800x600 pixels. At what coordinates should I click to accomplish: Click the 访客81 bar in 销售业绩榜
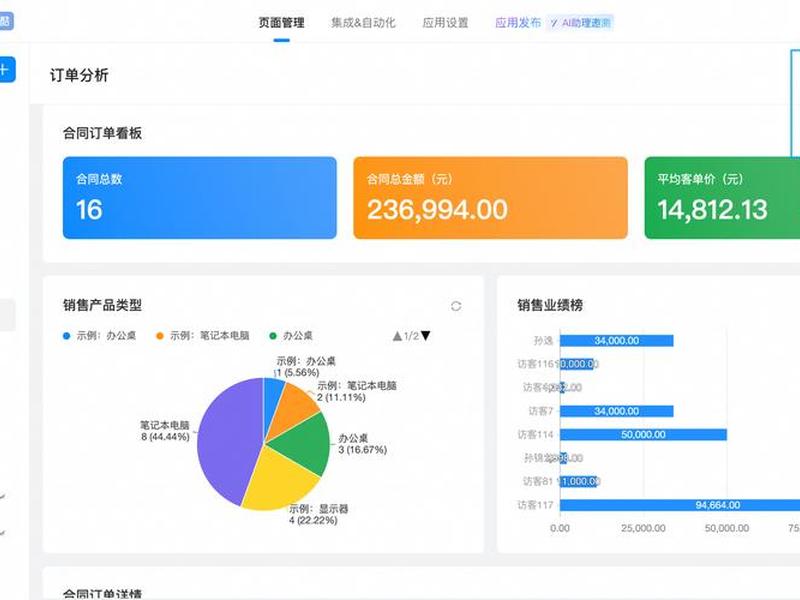578,481
